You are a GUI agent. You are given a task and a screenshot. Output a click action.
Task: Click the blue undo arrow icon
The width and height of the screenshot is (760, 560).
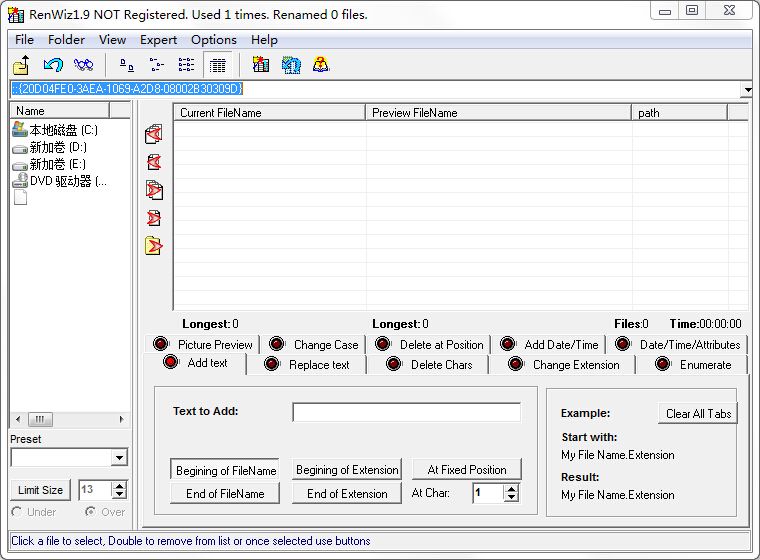[x=53, y=64]
